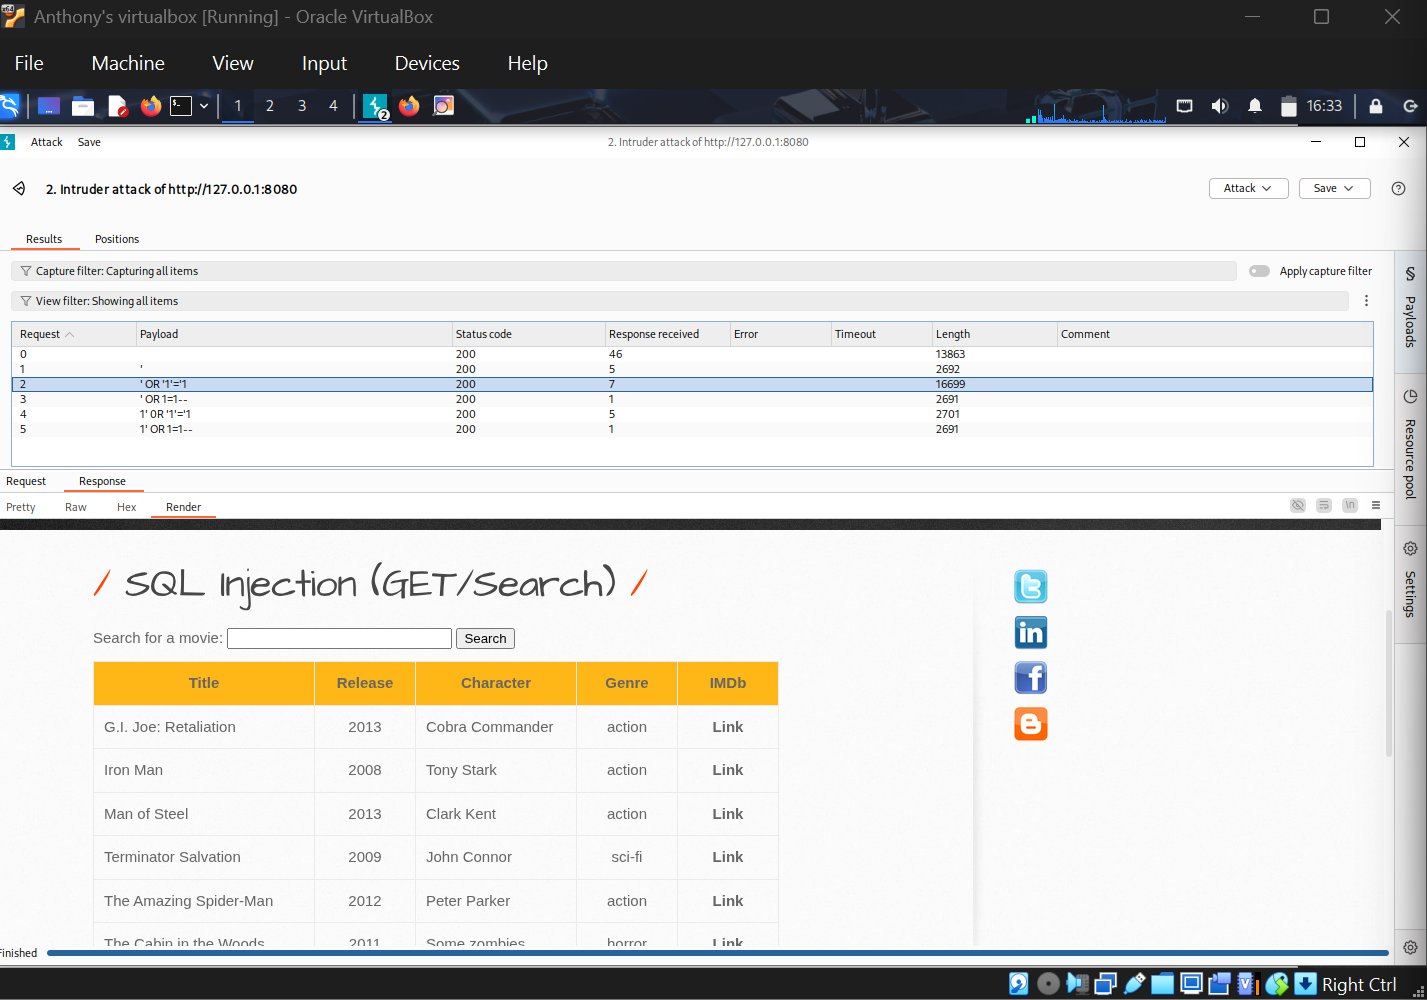The image size is (1427, 1000).
Task: Open the terminal launcher dropdown arrow
Action: (204, 106)
